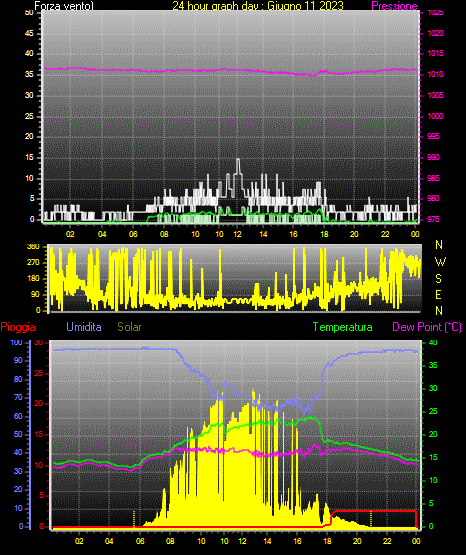Image resolution: width=466 pixels, height=555 pixels.
Task: Click the green Temperatura legend label
Action: 343,327
